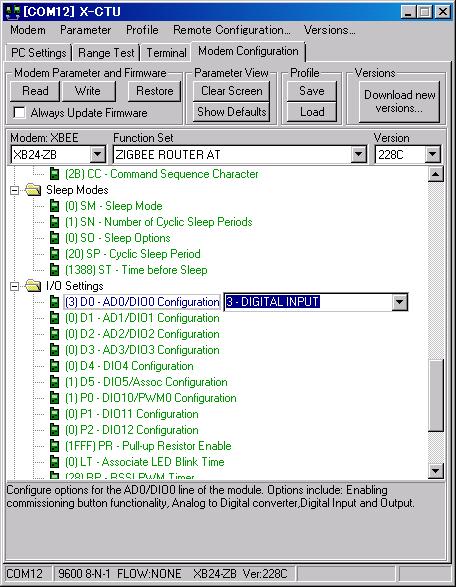Enable the Always Update Firmware checkbox
This screenshot has height=587, width=456.
[19, 113]
